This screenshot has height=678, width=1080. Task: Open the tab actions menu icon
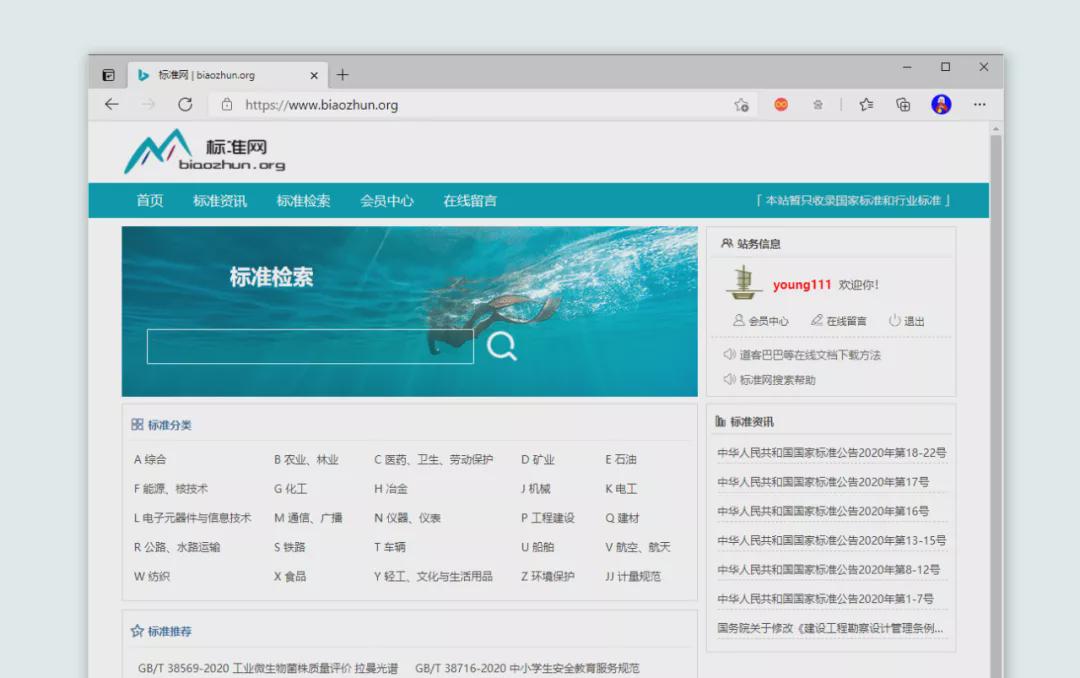point(108,75)
